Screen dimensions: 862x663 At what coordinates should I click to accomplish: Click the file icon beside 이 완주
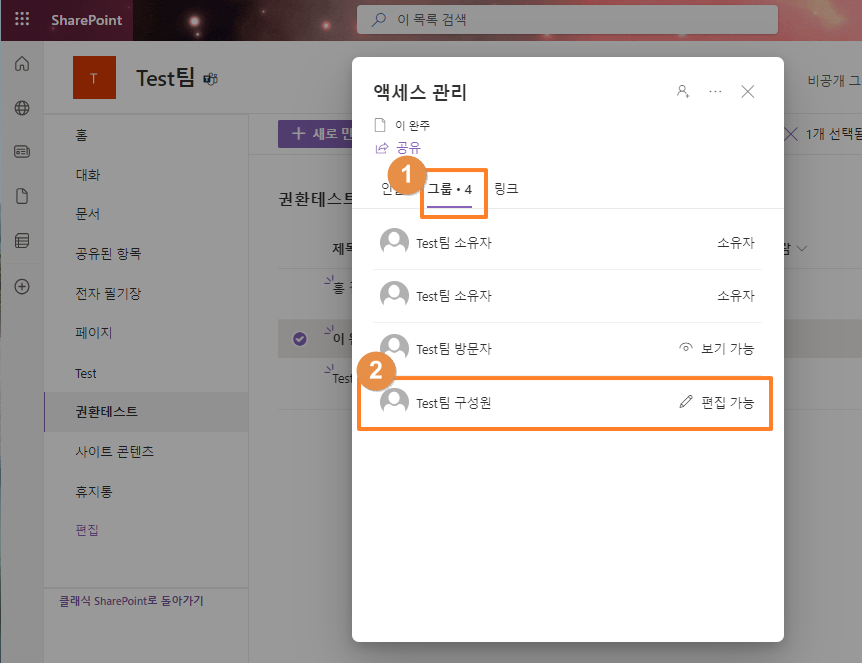380,125
